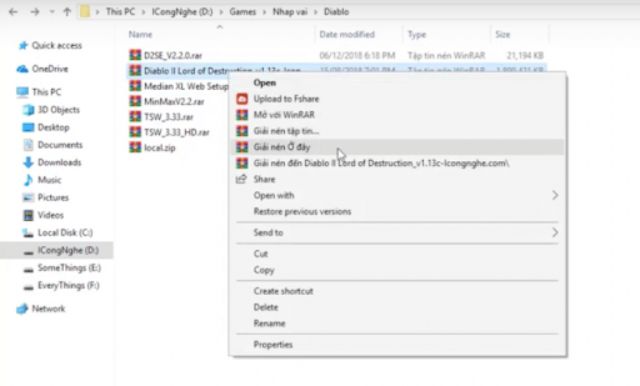Click the Downloads arrow icon
Screen dimensions: 640x386
click(x=28, y=162)
